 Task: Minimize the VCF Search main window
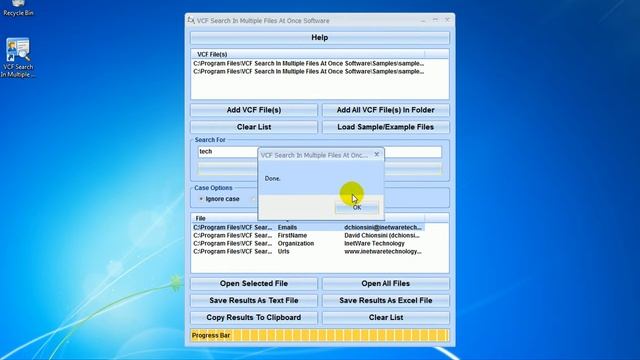(x=423, y=20)
